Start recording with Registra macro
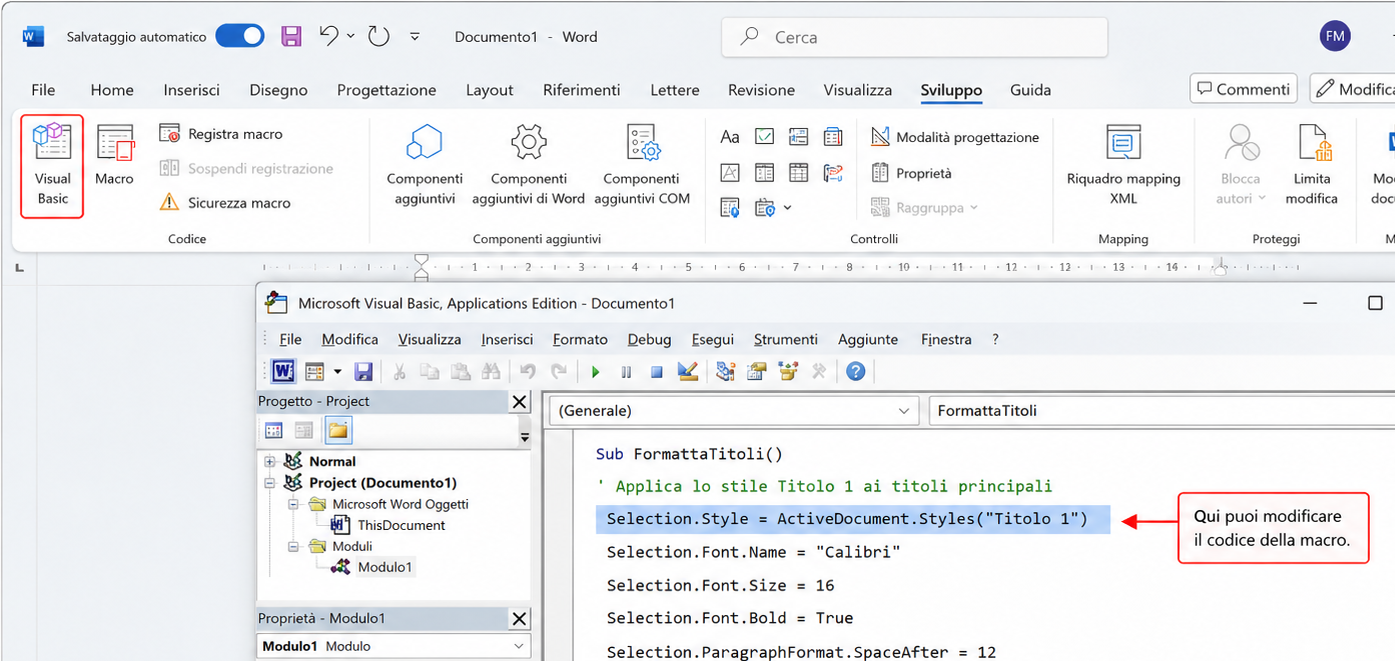This screenshot has width=1395, height=661. 221,134
